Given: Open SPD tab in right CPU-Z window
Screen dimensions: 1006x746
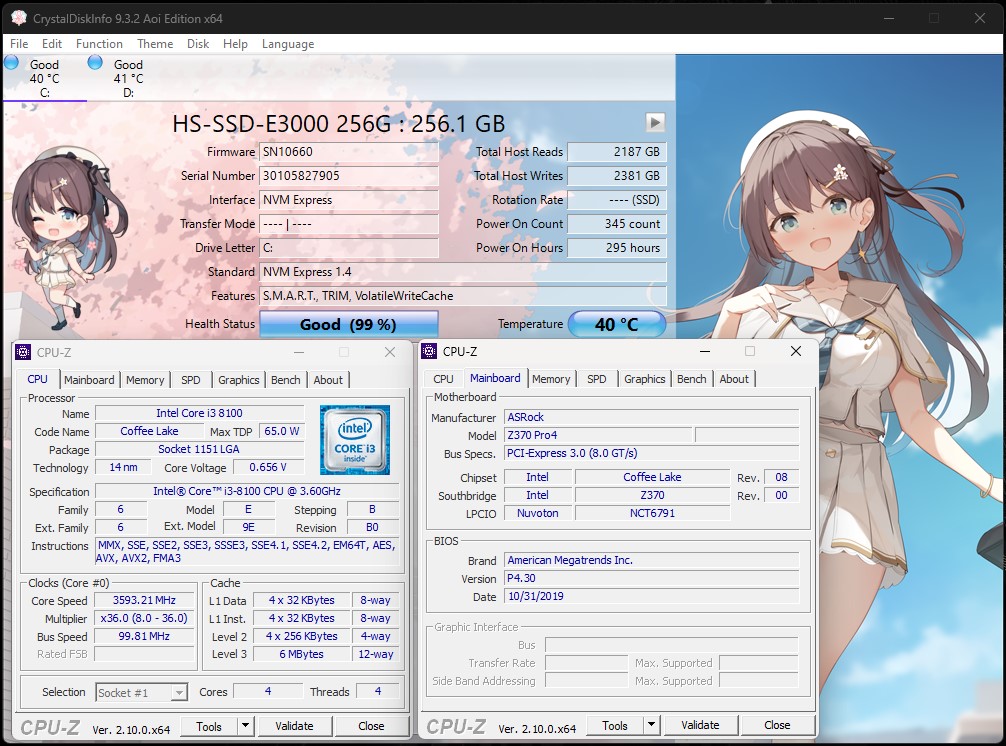Looking at the screenshot, I should (x=597, y=379).
